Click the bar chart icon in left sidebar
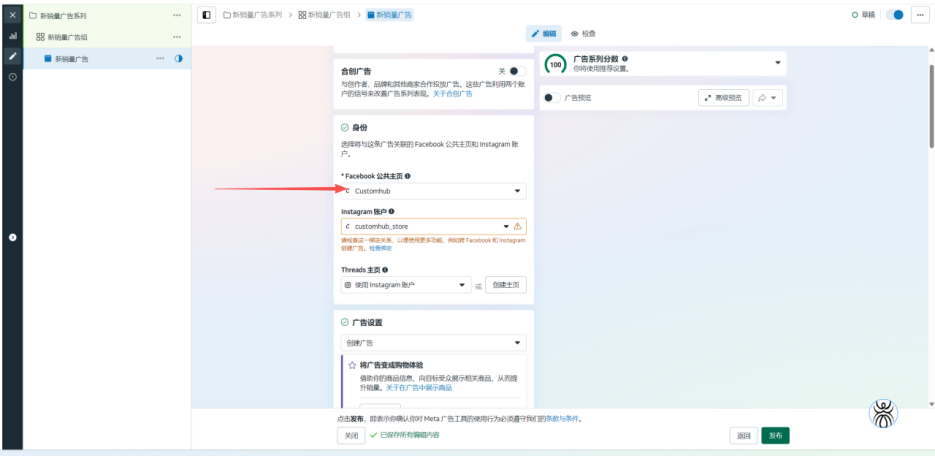The width and height of the screenshot is (935, 456). (x=12, y=36)
